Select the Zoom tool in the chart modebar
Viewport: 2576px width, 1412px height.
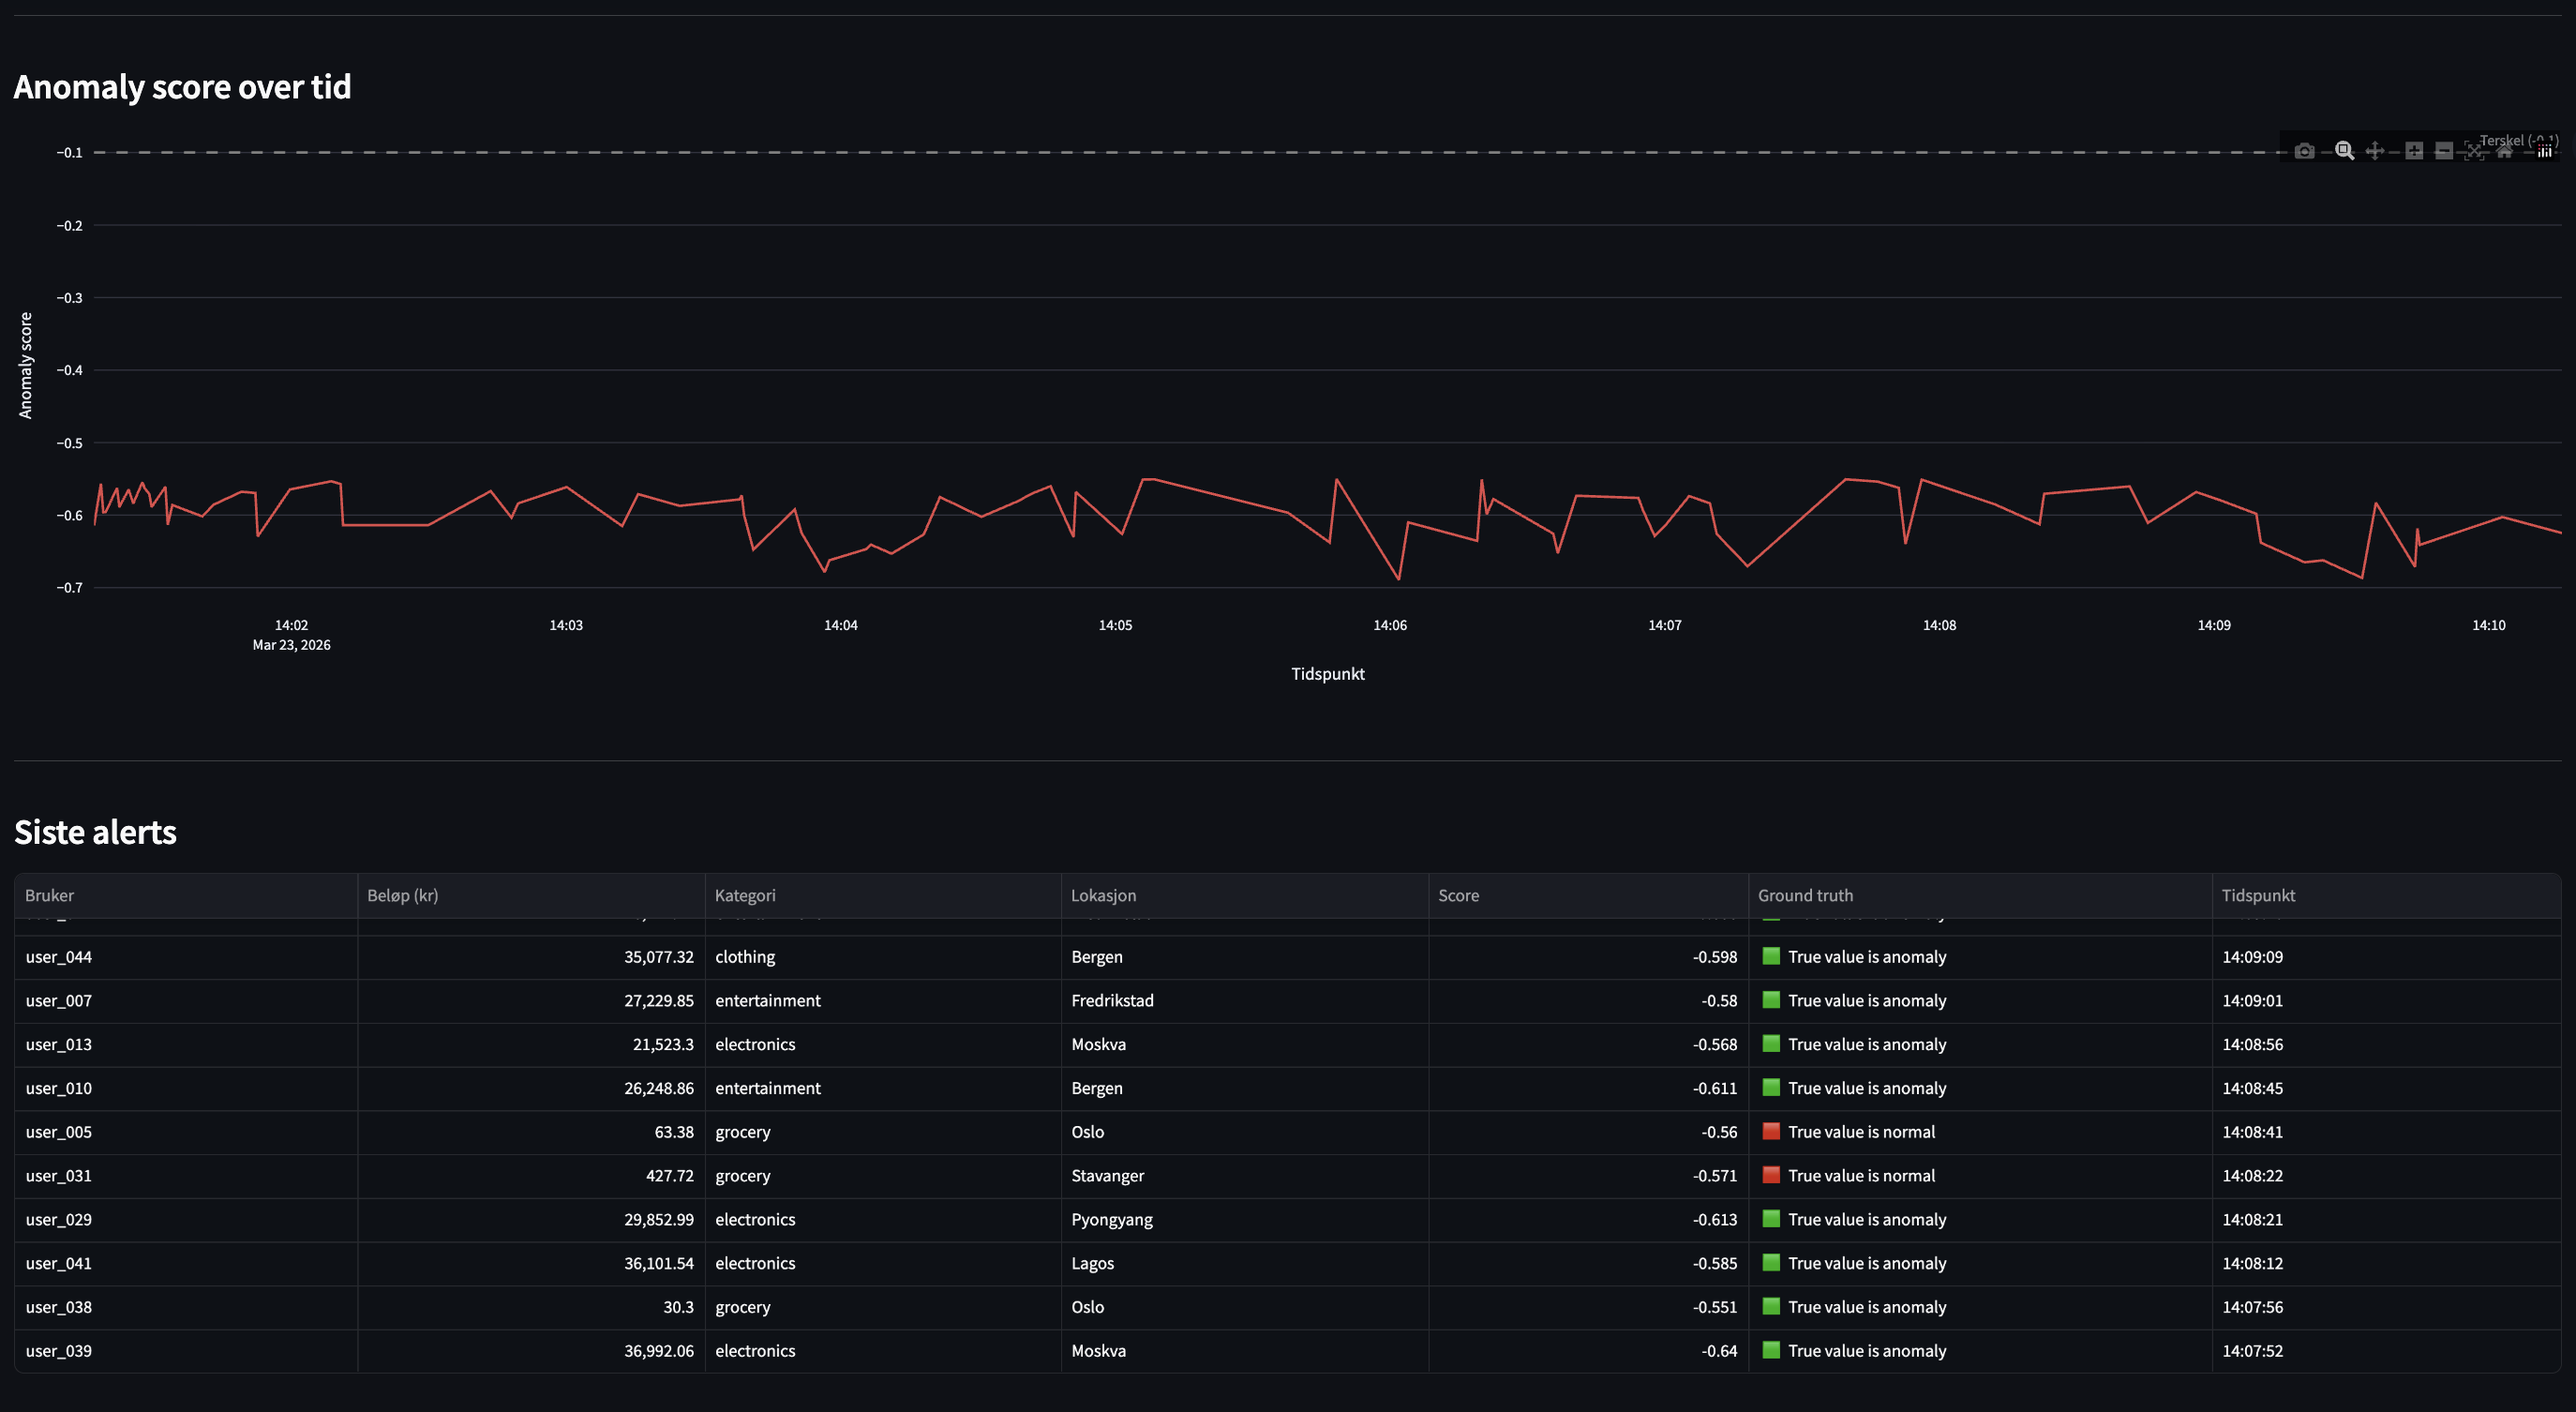click(2344, 152)
